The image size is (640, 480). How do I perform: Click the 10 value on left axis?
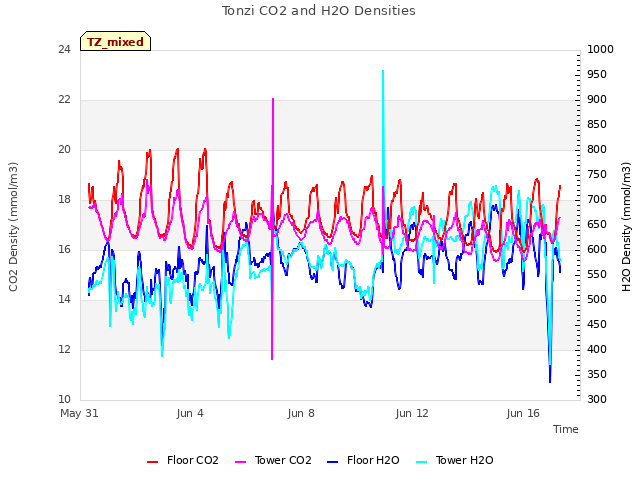[x=64, y=400]
